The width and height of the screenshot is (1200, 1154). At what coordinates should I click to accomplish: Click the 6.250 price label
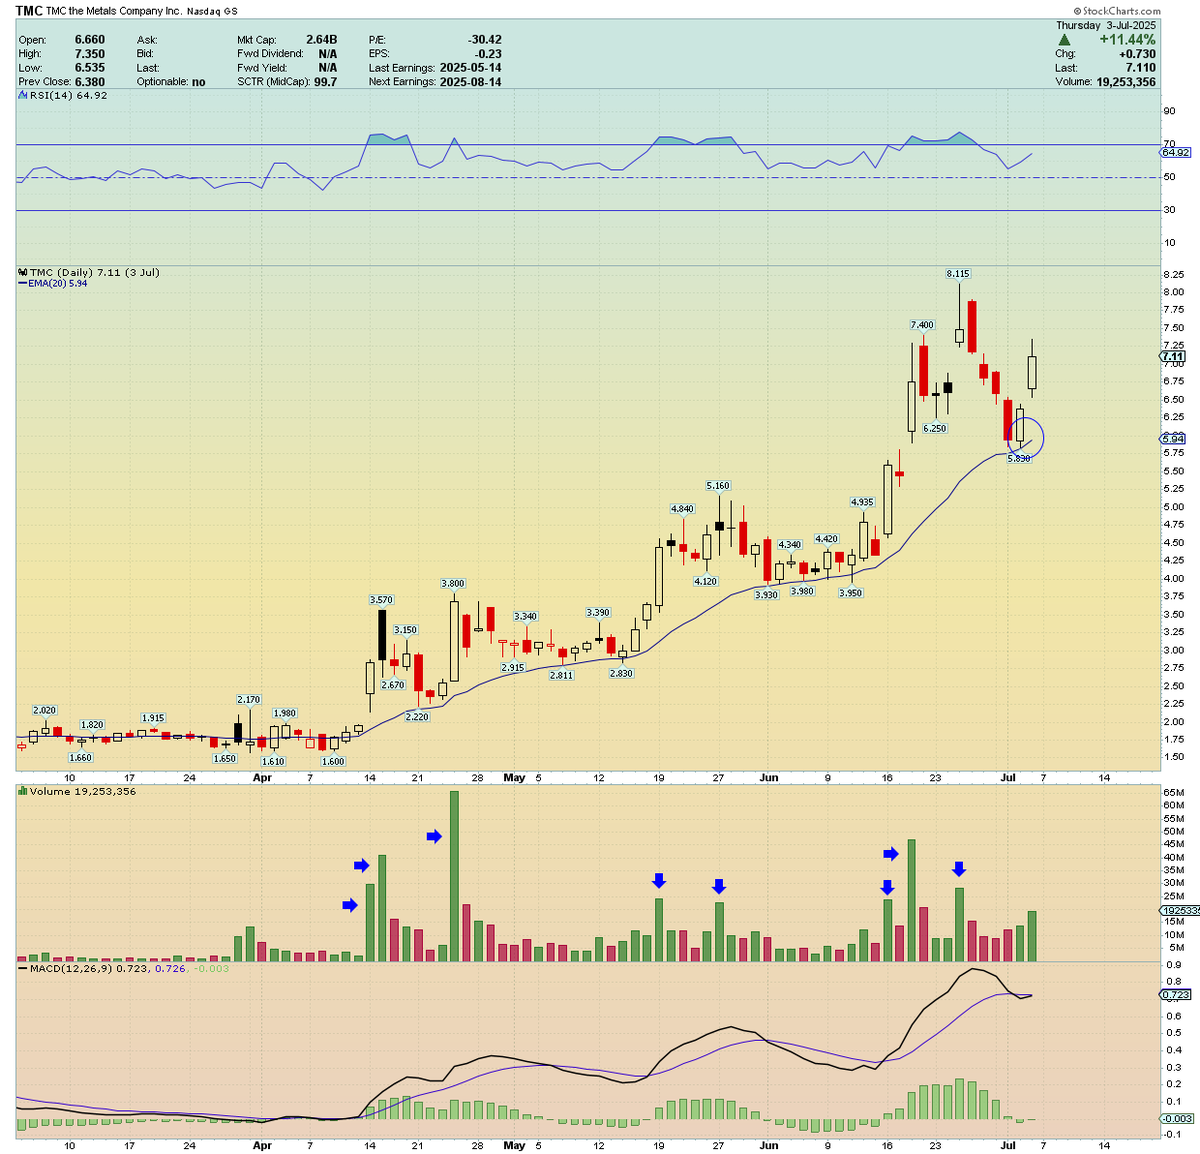[934, 429]
